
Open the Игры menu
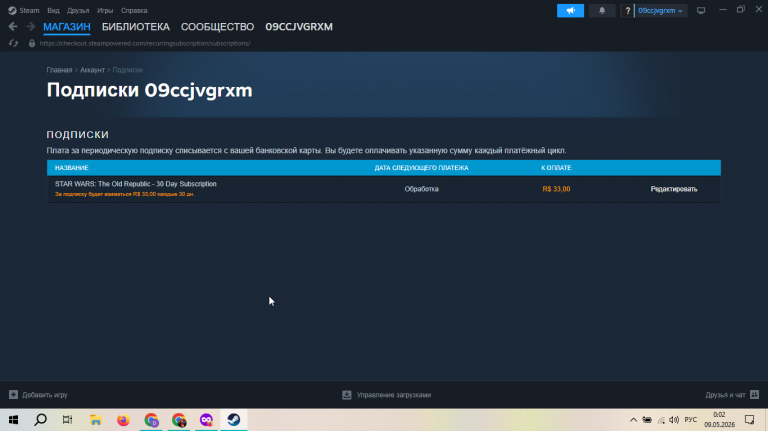pyautogui.click(x=105, y=10)
